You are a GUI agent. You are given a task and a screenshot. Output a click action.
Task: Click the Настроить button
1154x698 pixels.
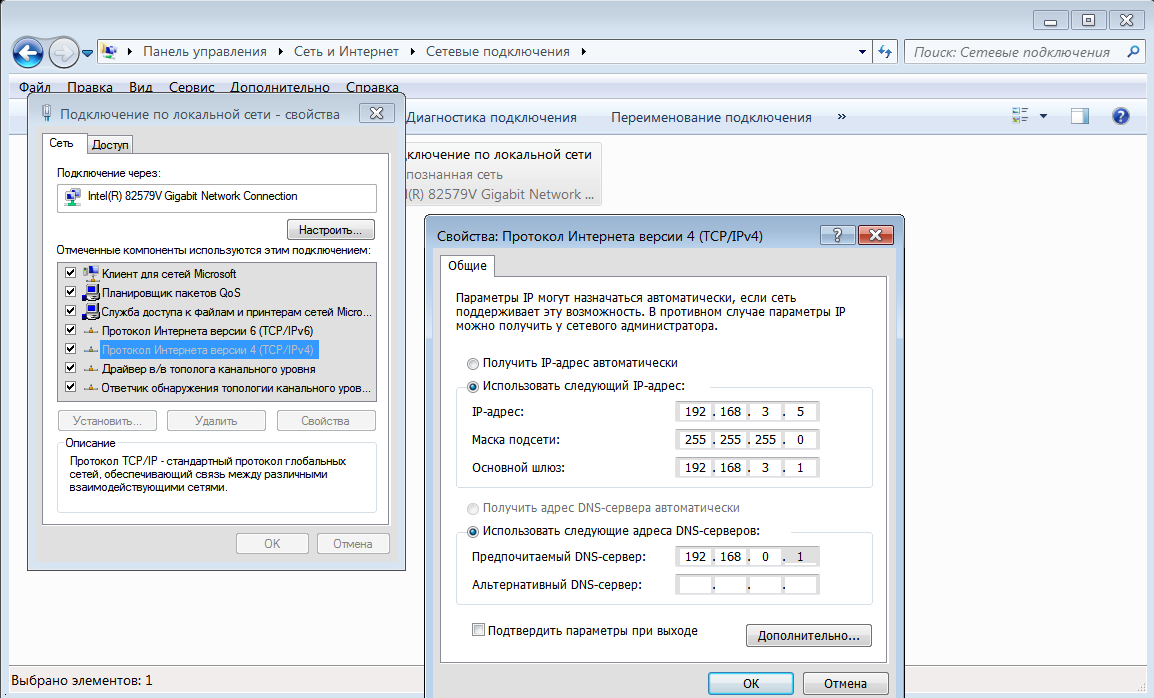click(x=330, y=228)
